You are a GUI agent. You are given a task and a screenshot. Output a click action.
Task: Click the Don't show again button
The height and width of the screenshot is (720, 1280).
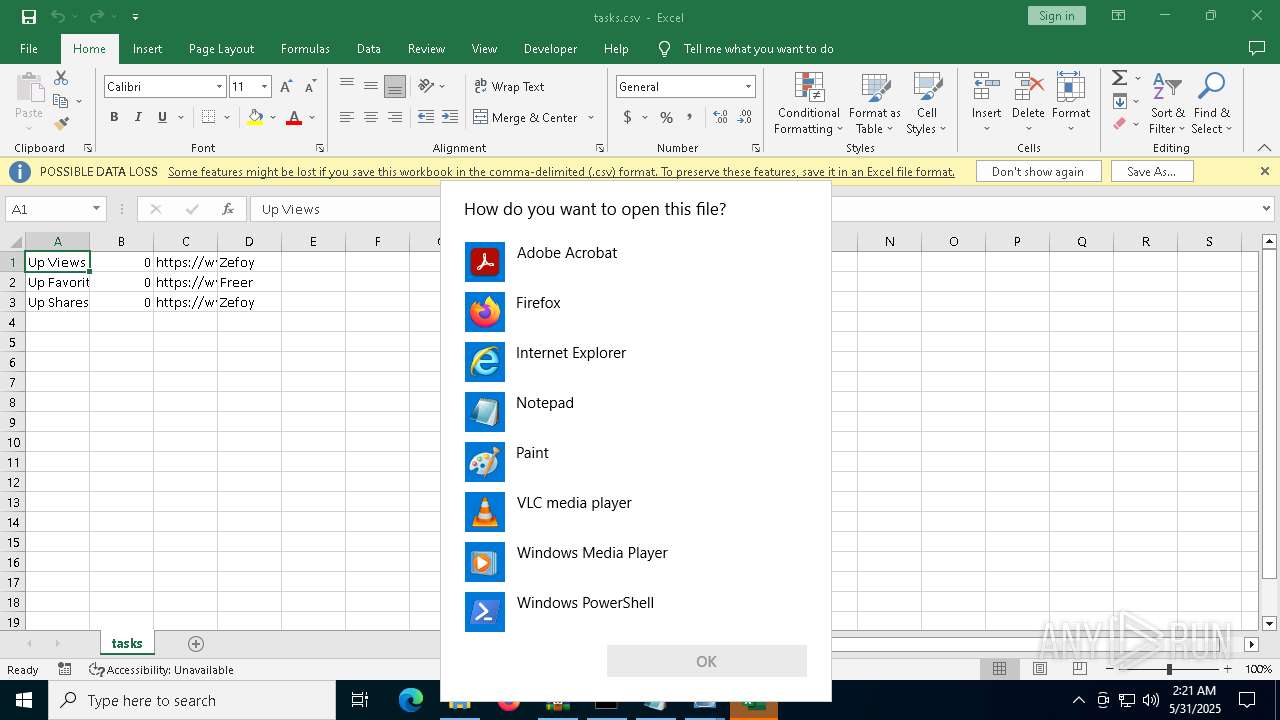point(1038,172)
